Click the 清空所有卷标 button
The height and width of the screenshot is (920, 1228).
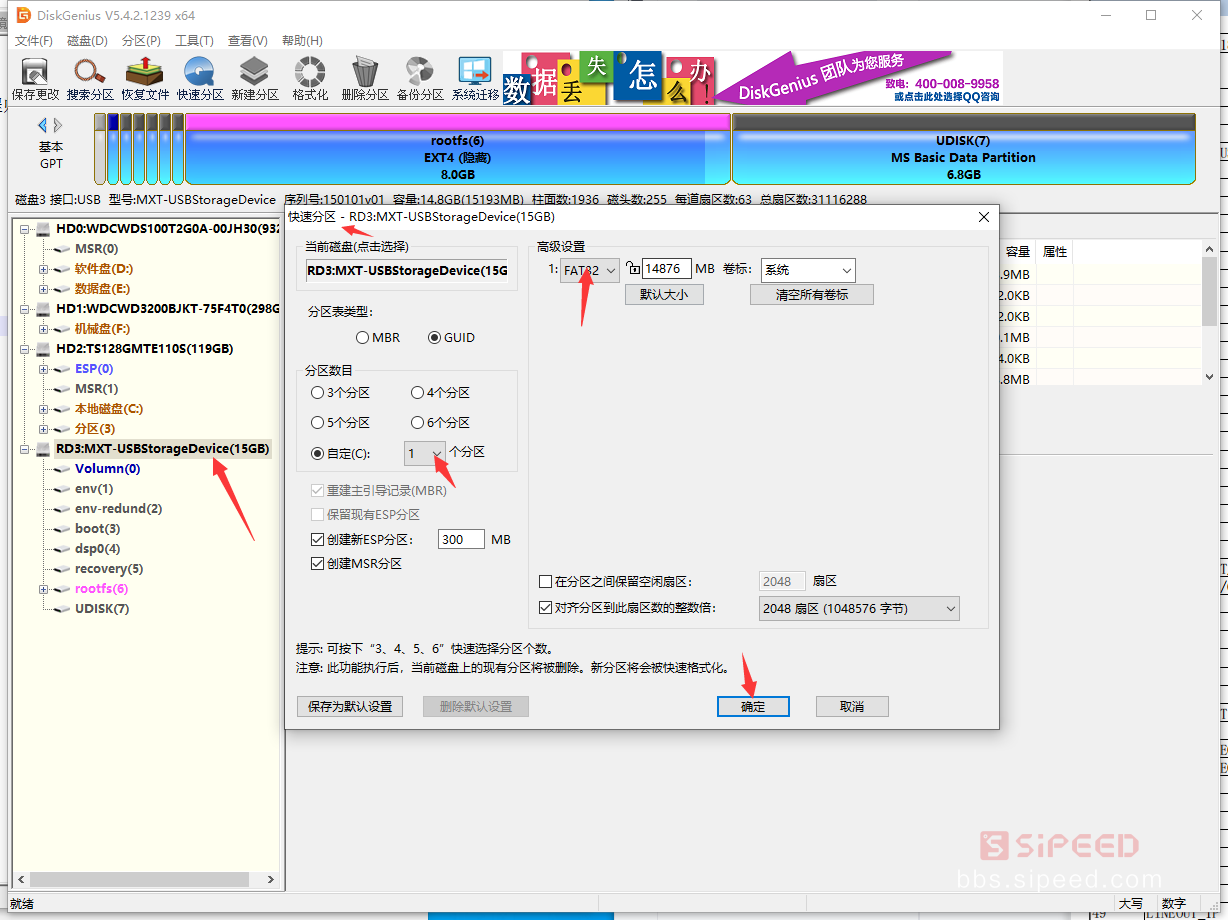812,295
